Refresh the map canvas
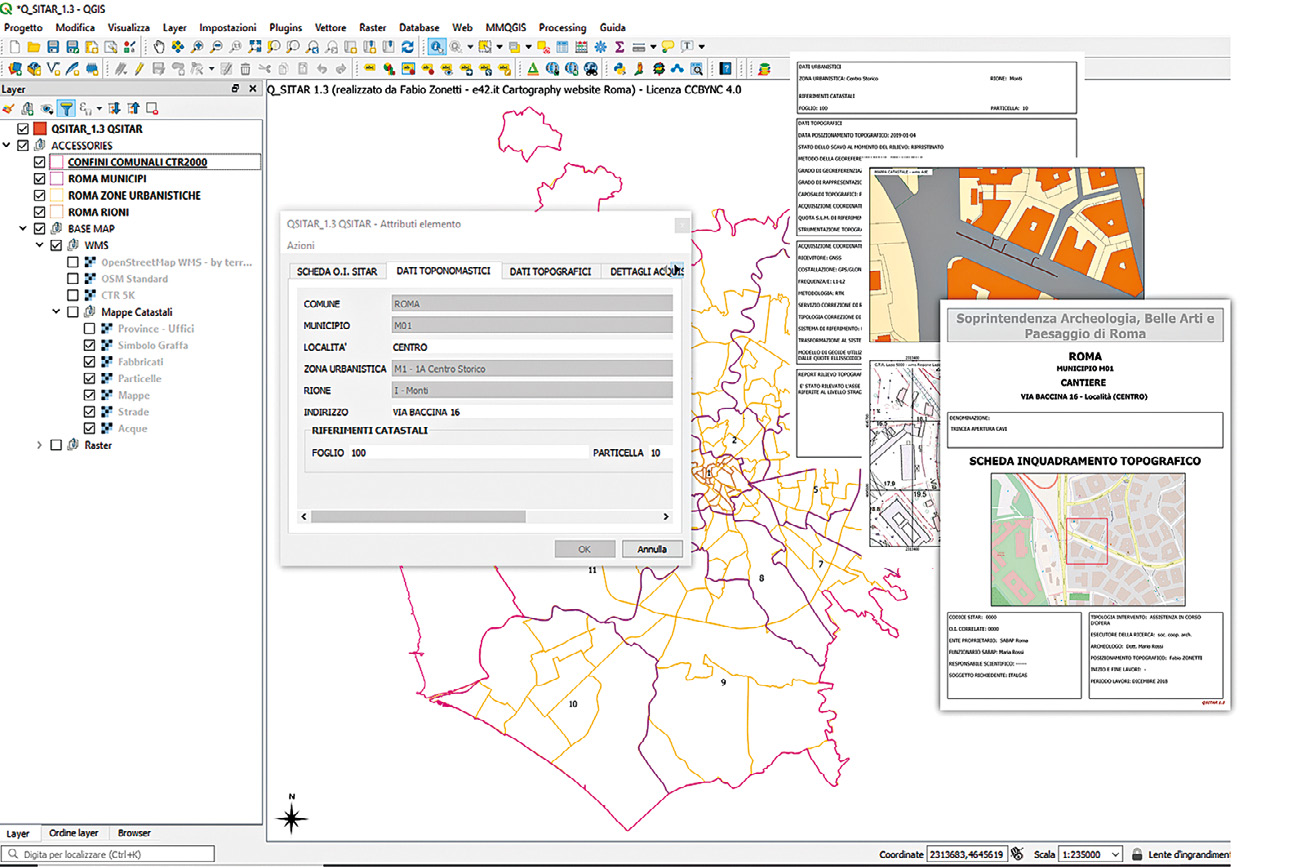1301x867 pixels. click(407, 47)
